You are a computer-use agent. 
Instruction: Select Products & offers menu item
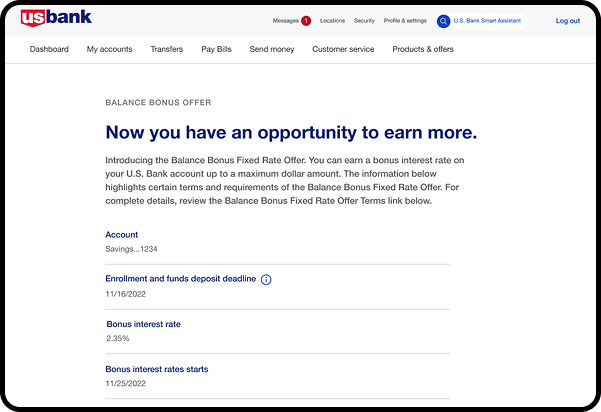point(422,49)
